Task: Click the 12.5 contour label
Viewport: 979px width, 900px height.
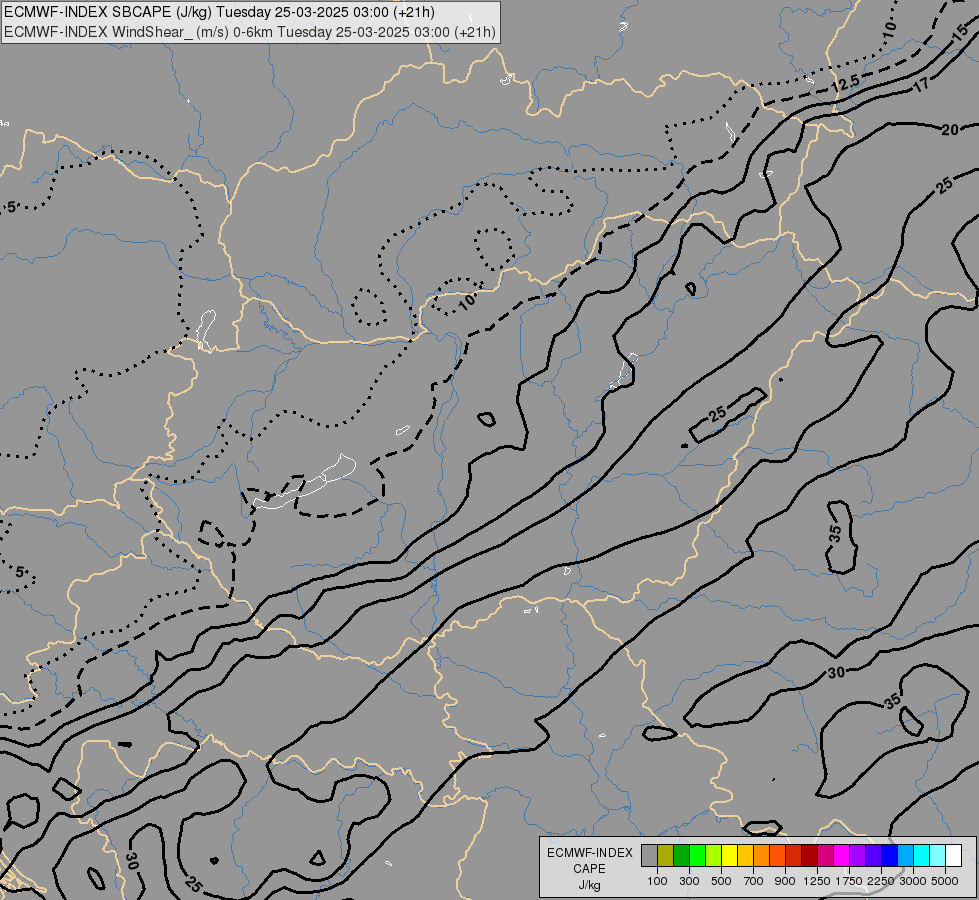Action: 846,83
